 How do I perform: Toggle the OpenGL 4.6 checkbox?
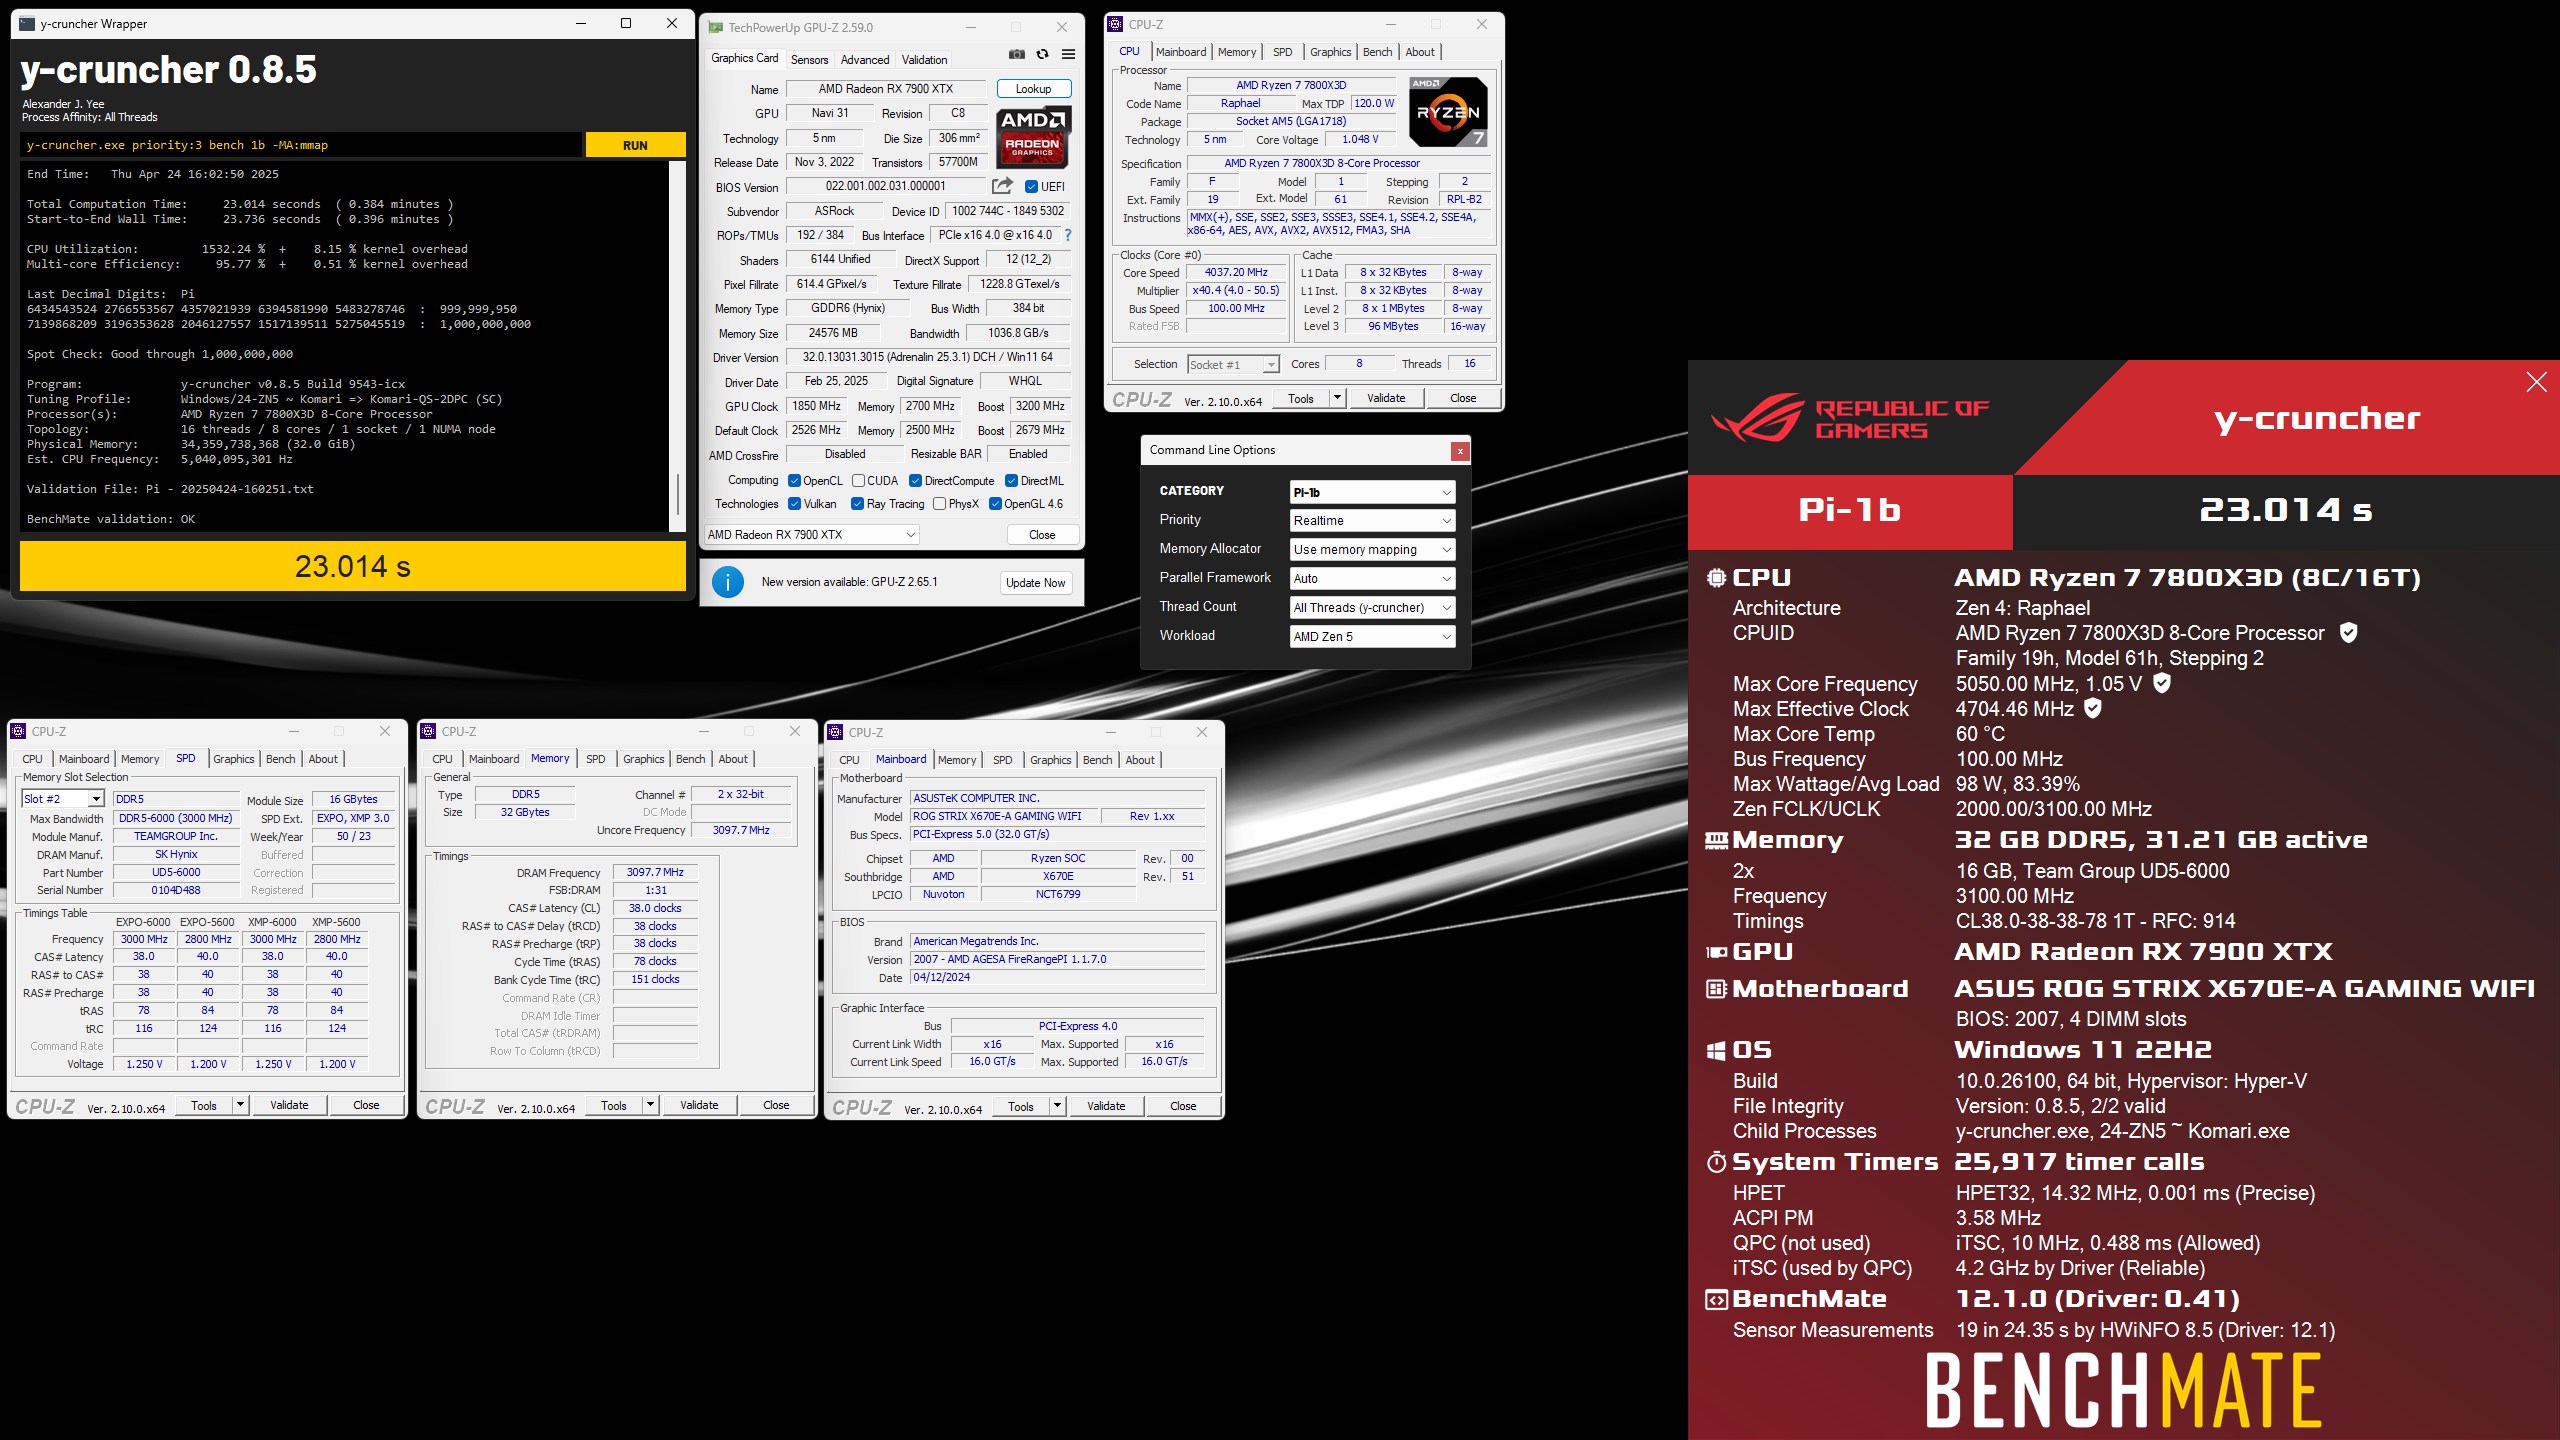(995, 504)
